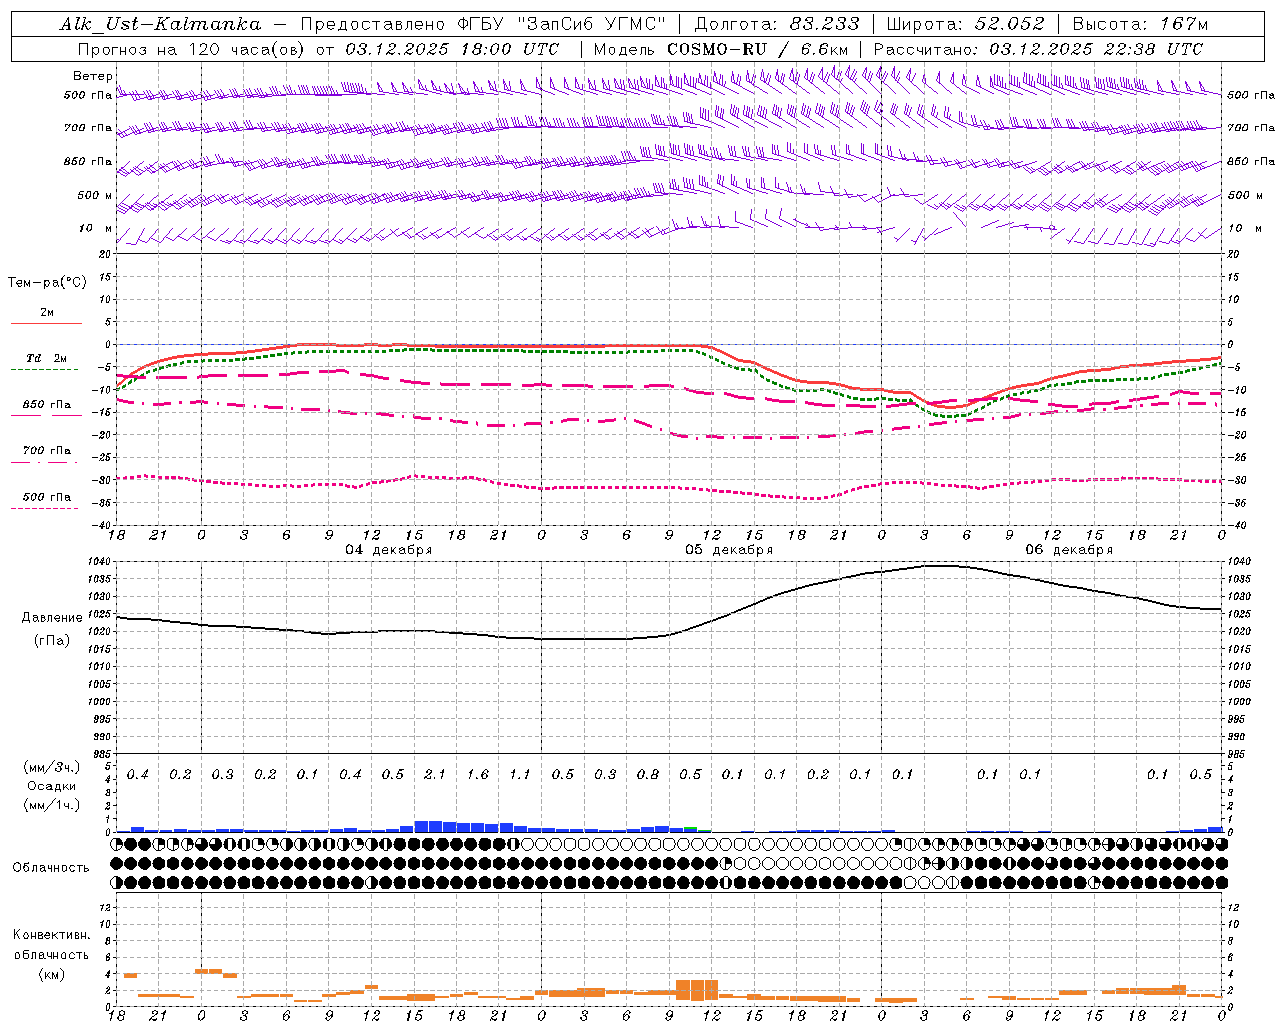The image size is (1280, 1024).
Task: Click the 1.6 precipitation amount
Action: [x=478, y=775]
